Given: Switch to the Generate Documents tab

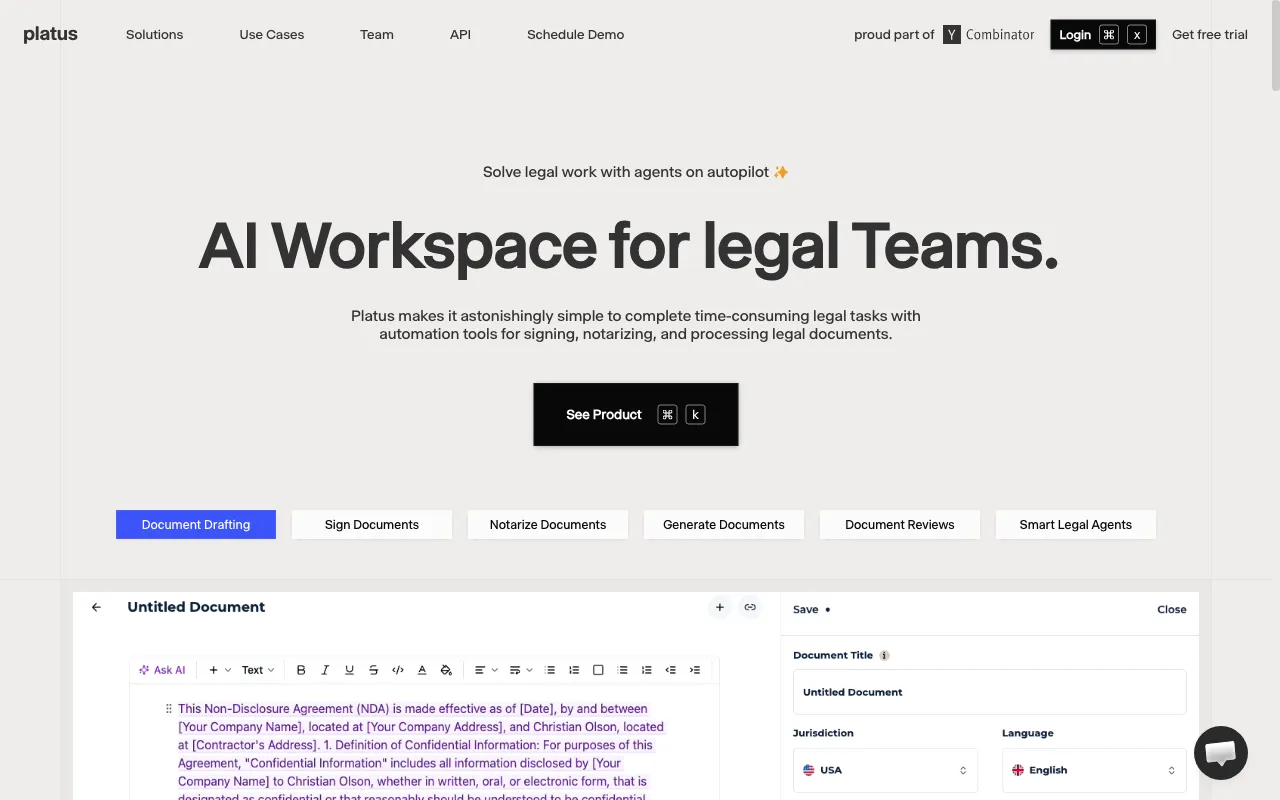Looking at the screenshot, I should point(724,524).
